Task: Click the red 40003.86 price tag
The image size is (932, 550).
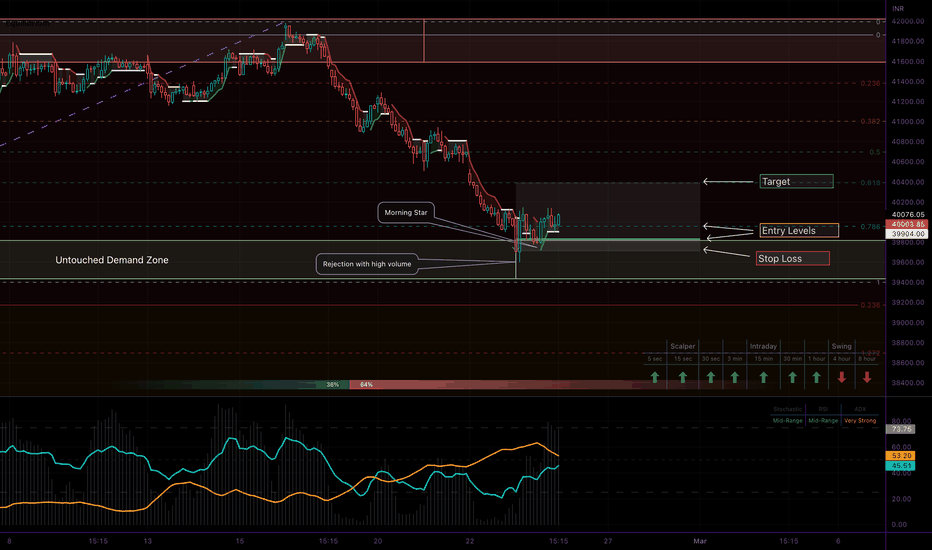Action: coord(906,224)
